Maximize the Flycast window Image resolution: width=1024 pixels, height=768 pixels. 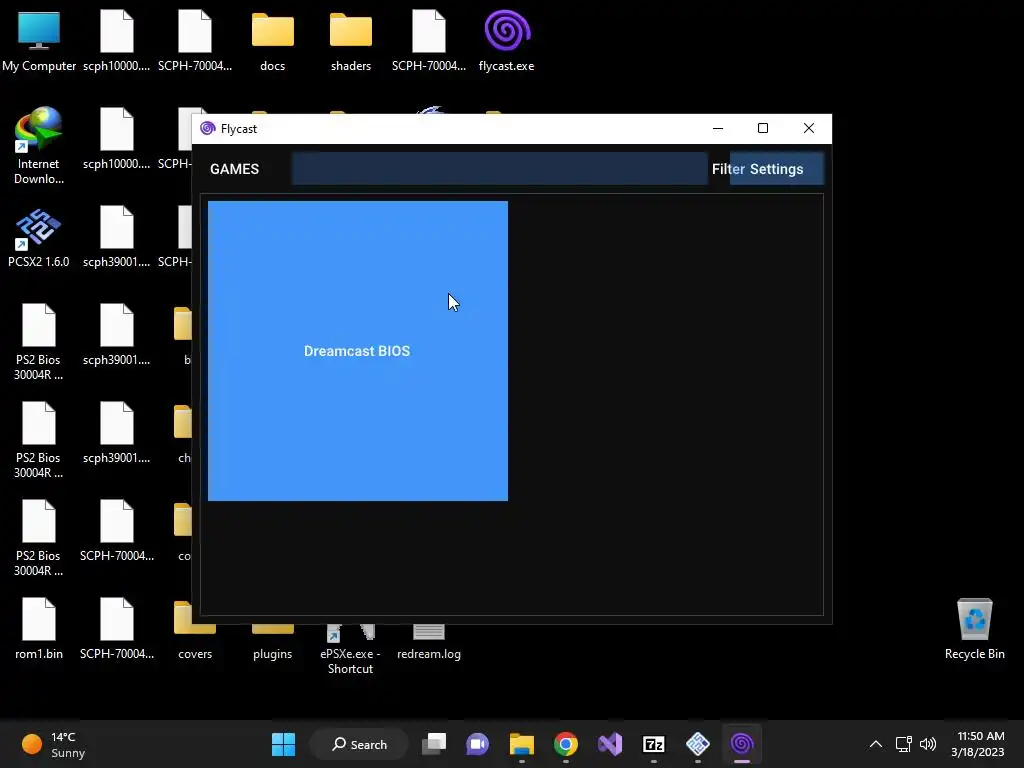(763, 129)
